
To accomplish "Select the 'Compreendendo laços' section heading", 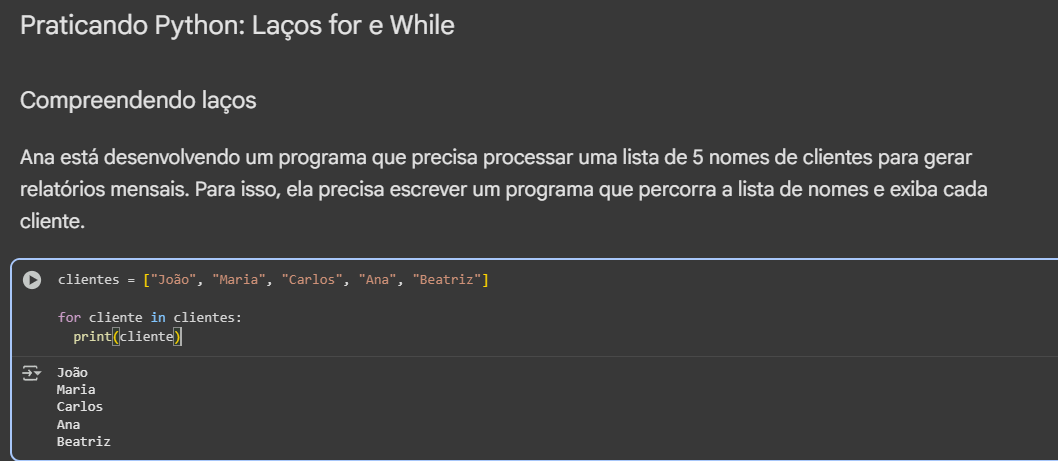I will pos(138,100).
